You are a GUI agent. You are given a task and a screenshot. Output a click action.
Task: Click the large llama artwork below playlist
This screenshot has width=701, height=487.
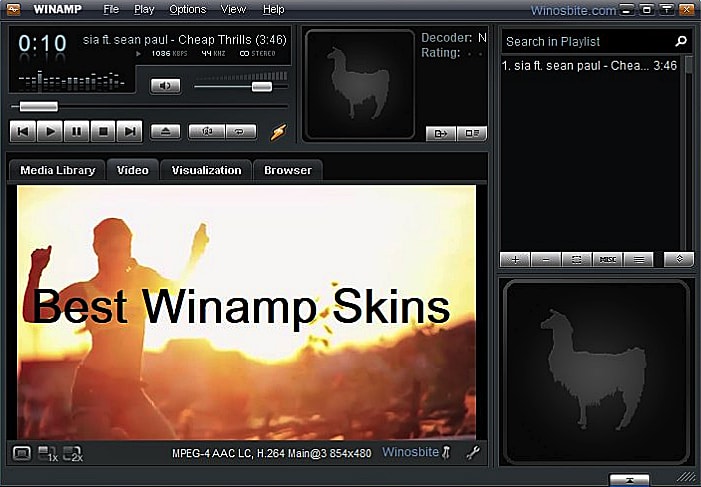point(596,371)
